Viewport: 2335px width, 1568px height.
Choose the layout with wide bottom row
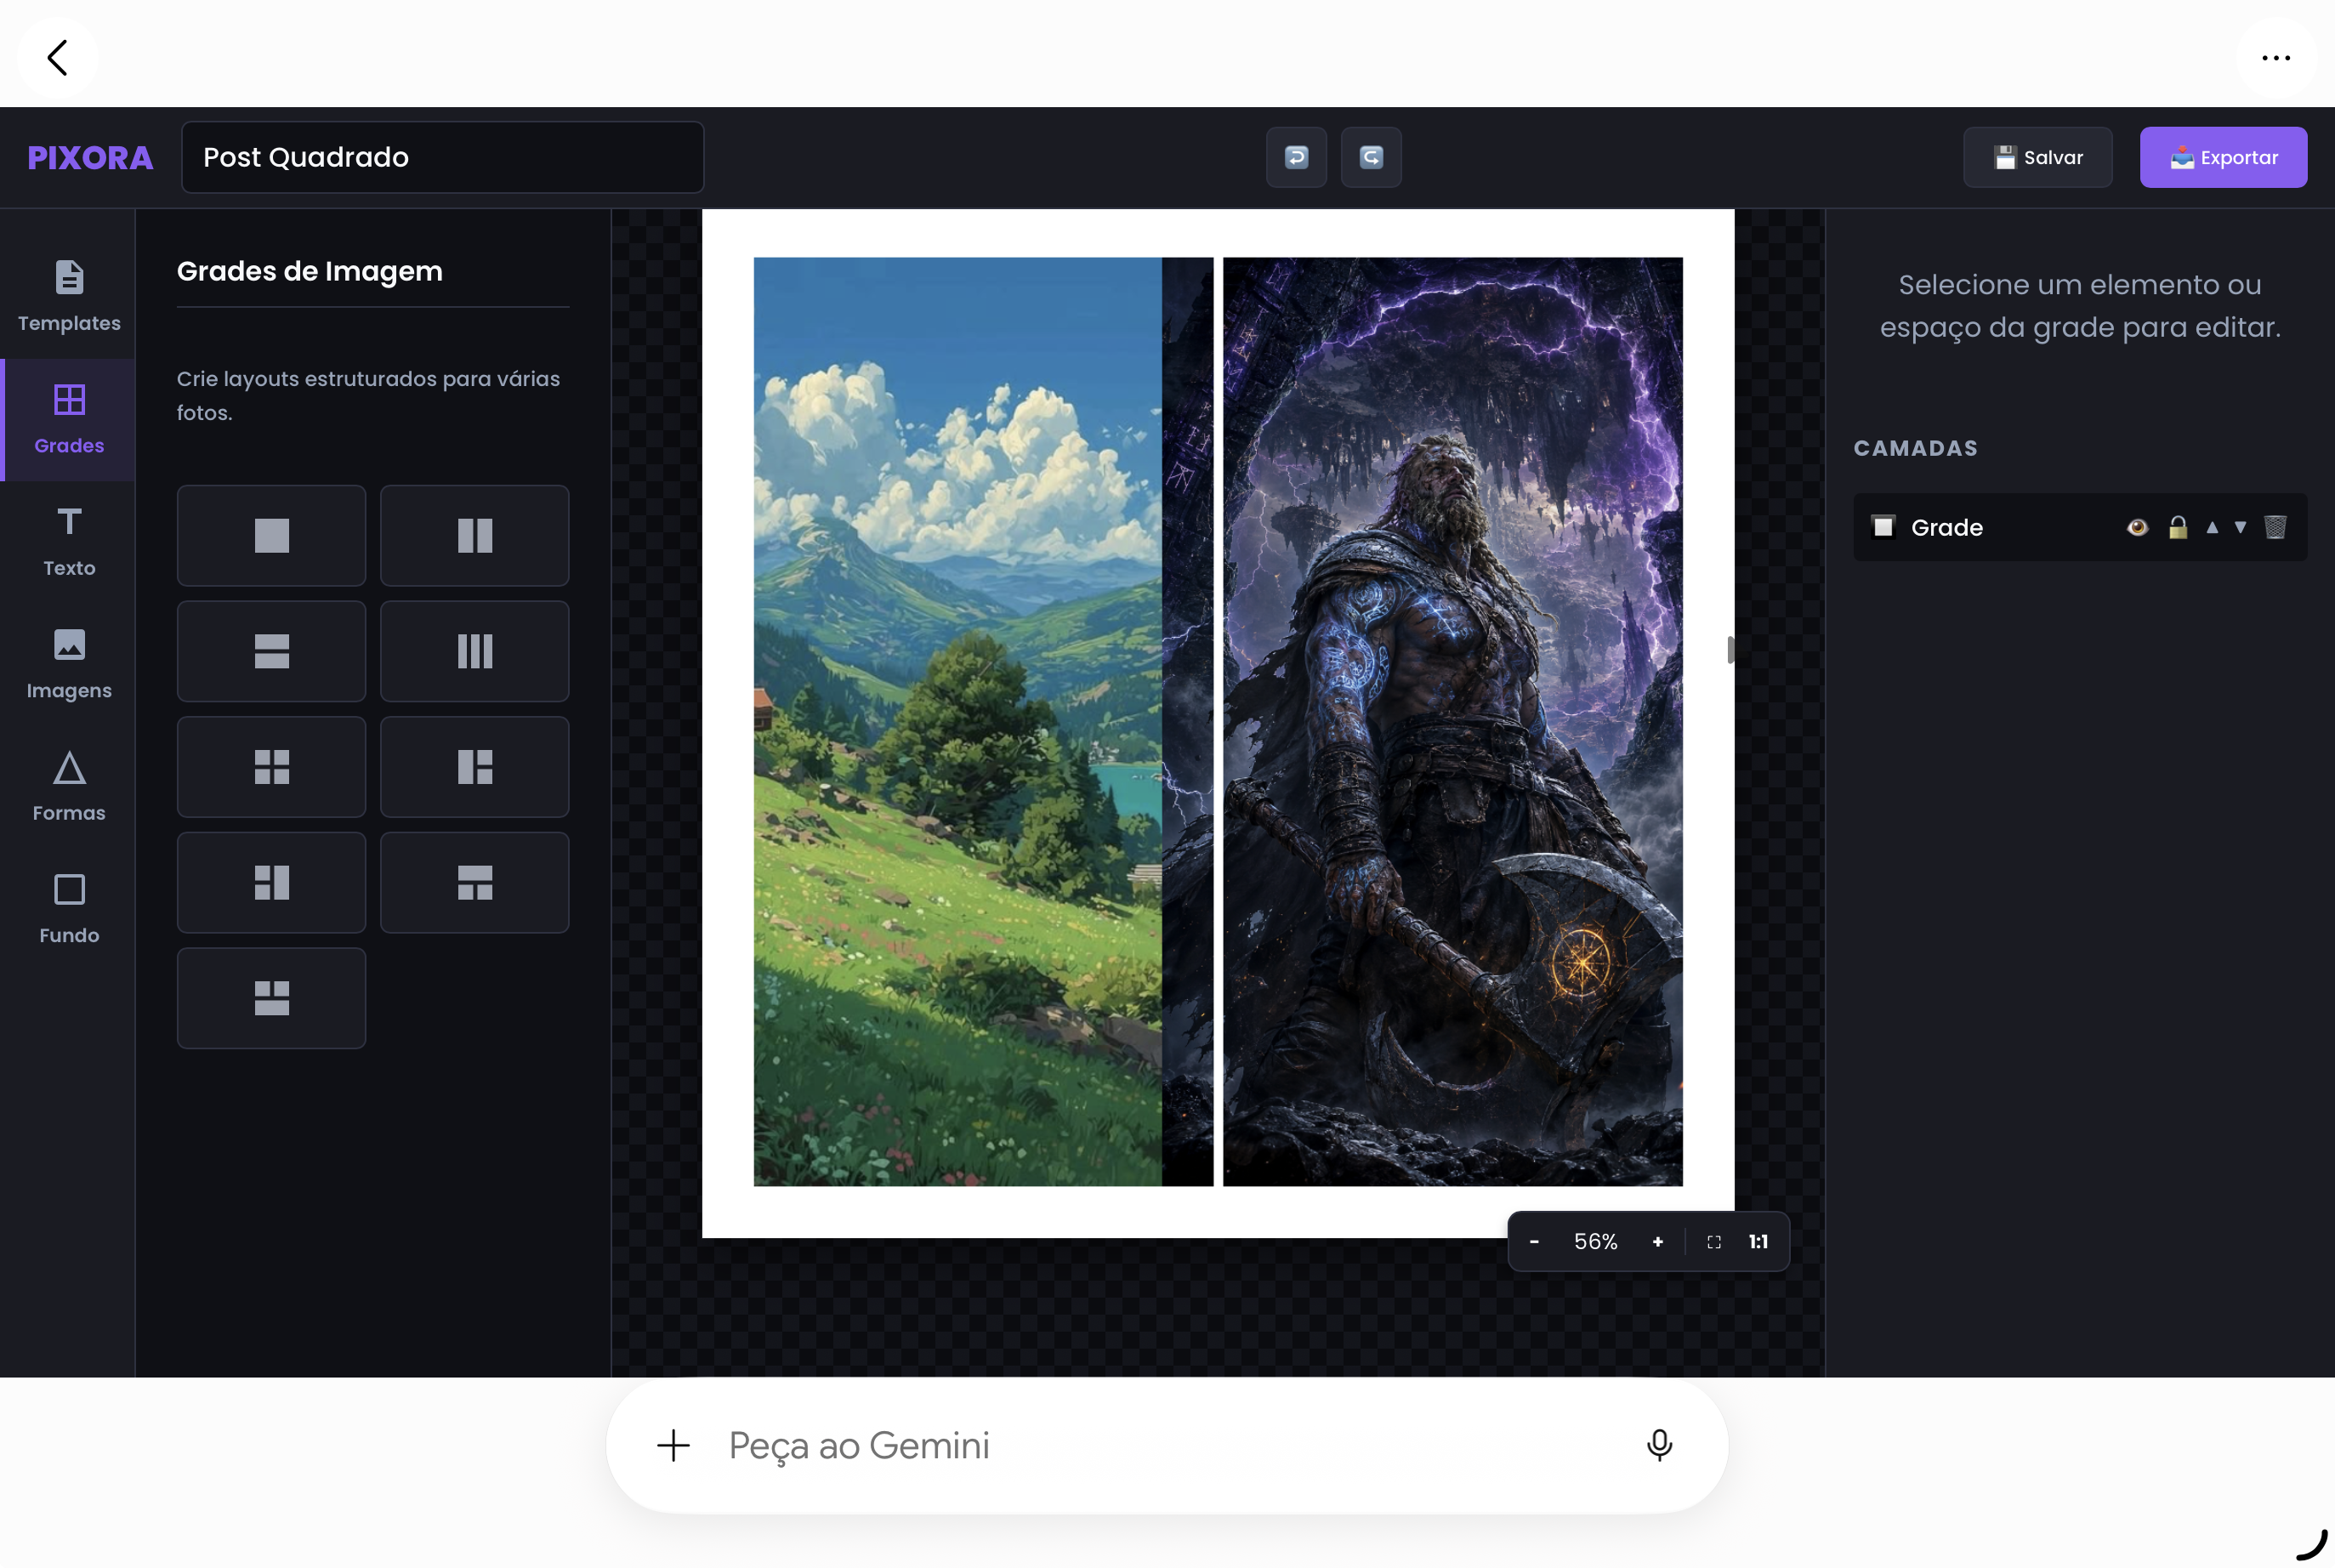pyautogui.click(x=271, y=998)
